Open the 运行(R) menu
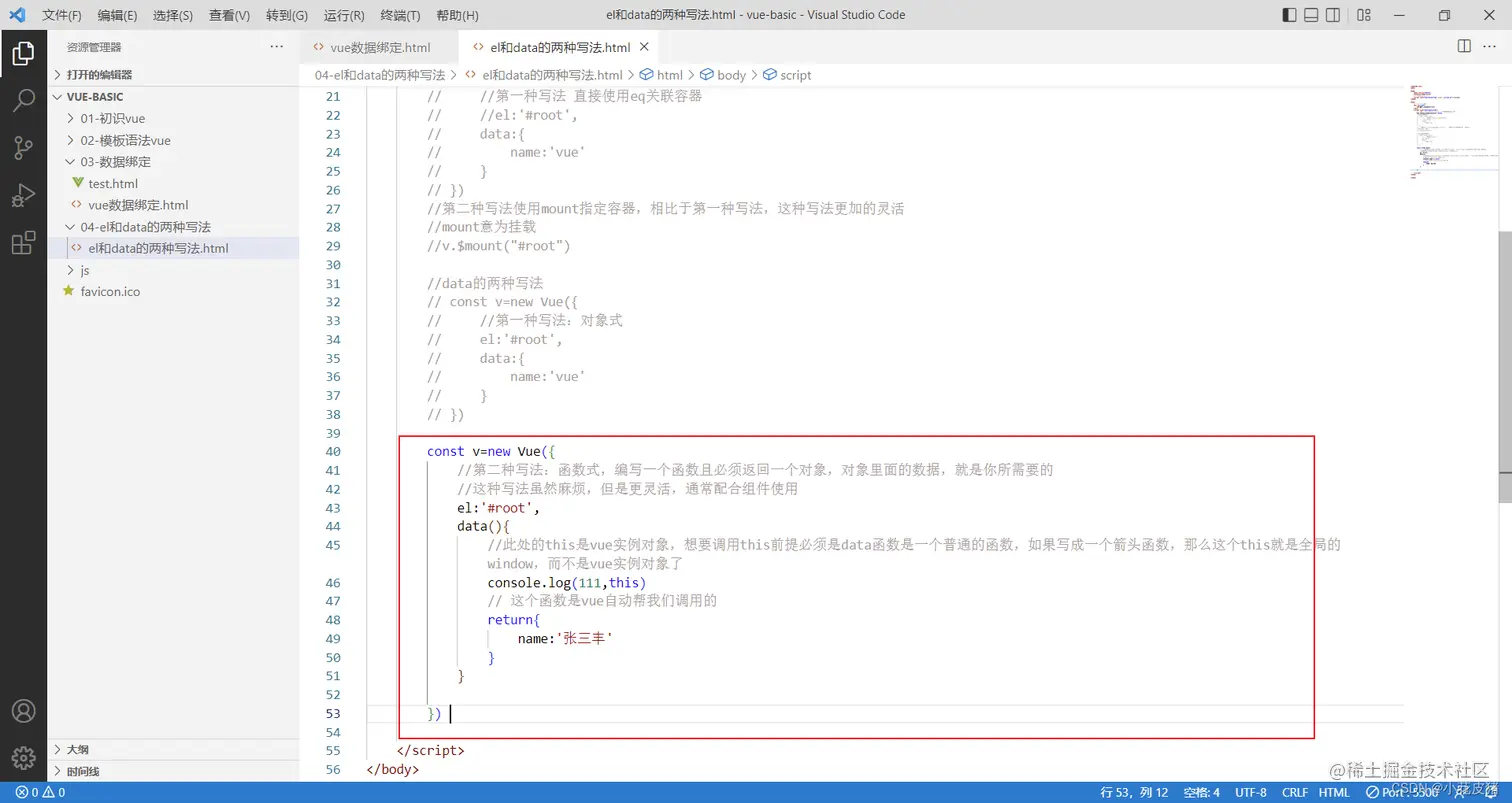 pos(344,15)
